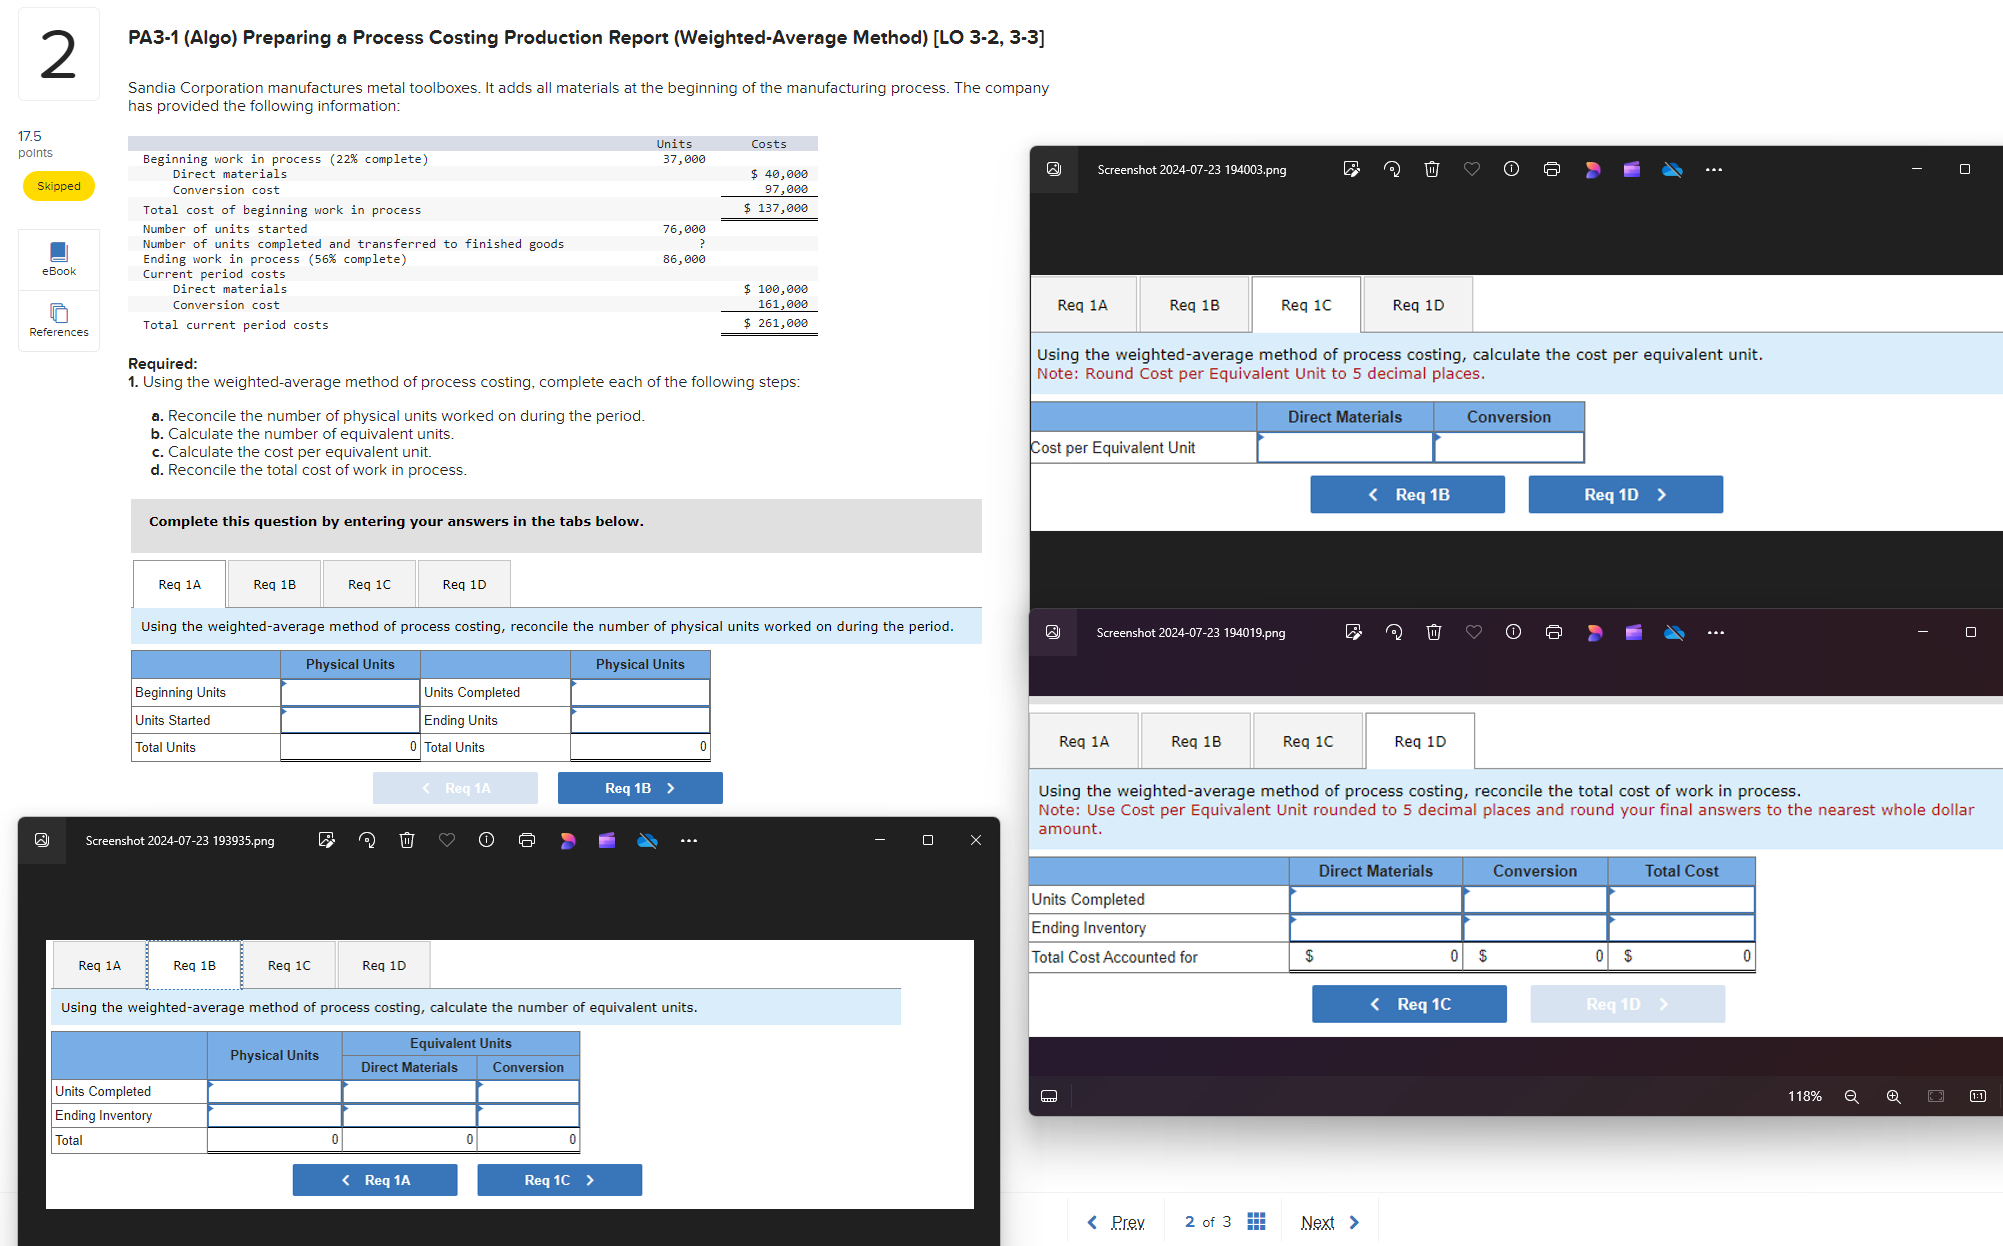Click the OneDrive upload status icon

pyautogui.click(x=1673, y=169)
